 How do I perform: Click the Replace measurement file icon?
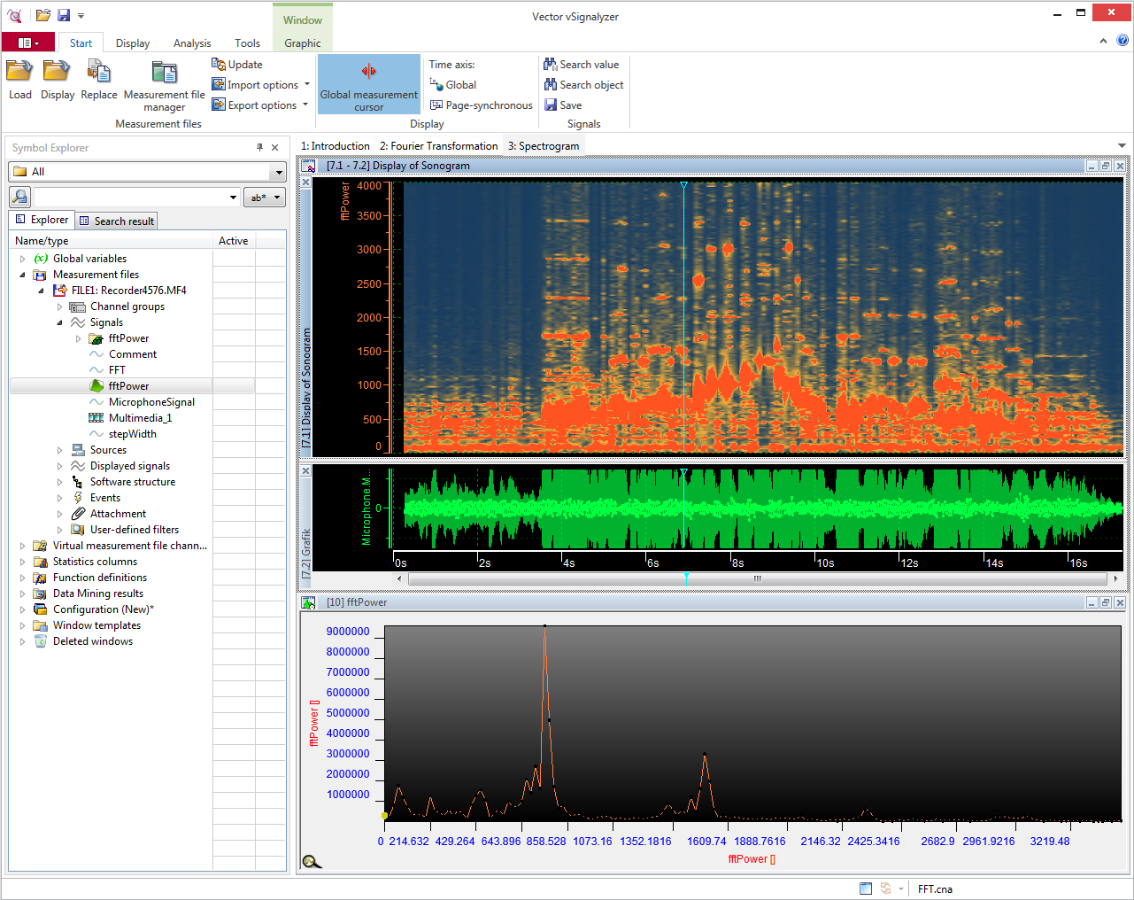point(98,72)
